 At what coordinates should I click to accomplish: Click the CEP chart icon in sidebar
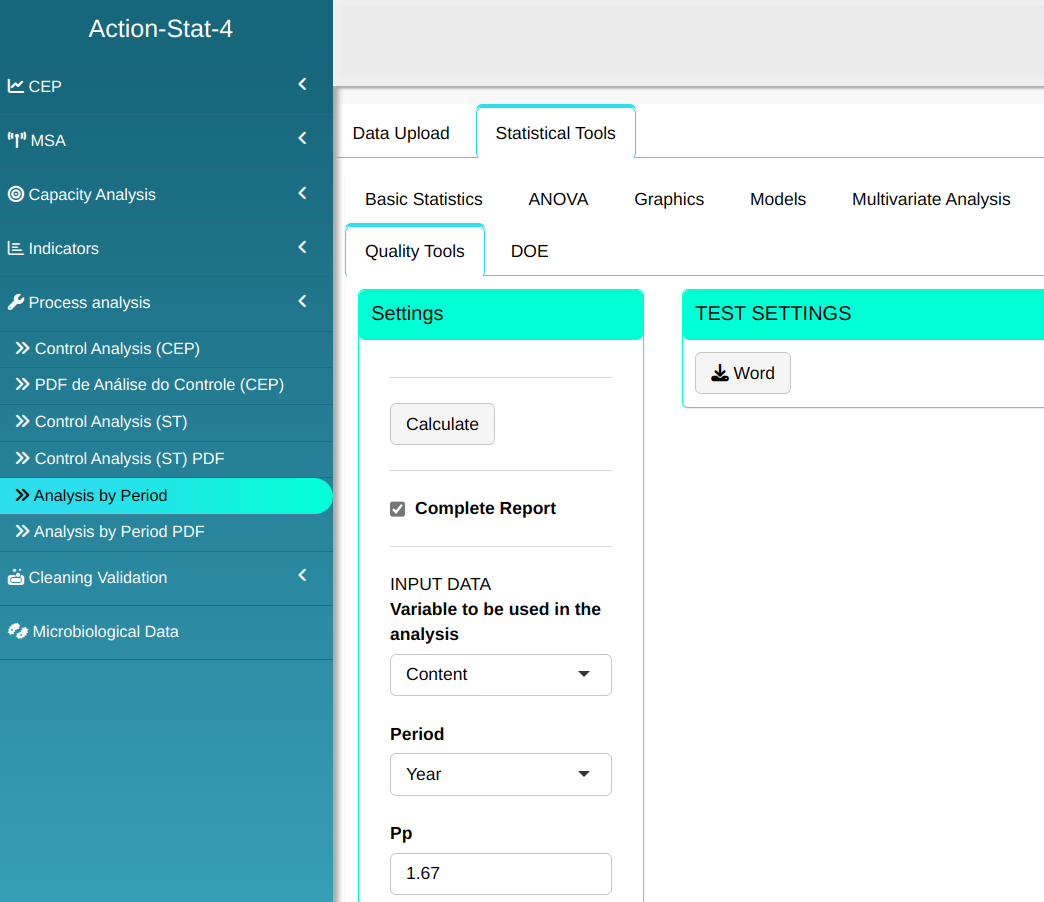16,86
